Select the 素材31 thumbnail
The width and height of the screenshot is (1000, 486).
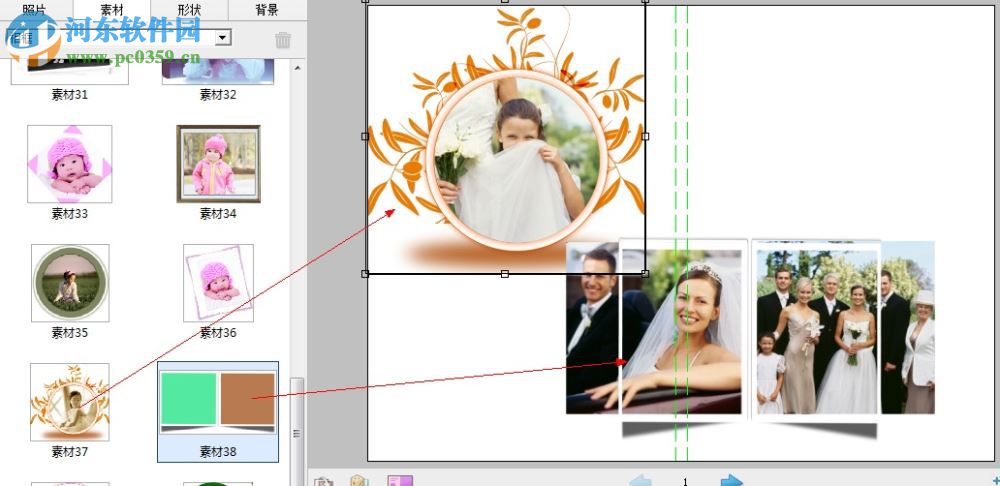(70, 71)
